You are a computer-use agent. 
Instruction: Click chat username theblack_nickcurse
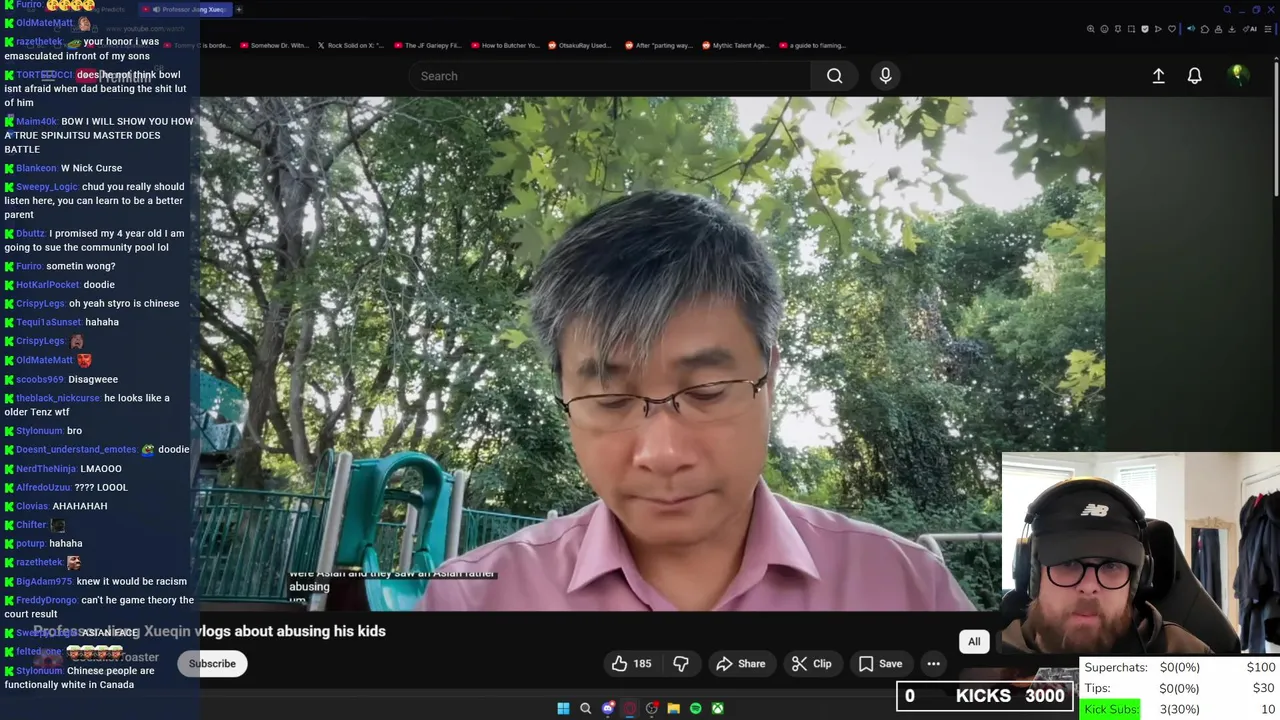pos(59,398)
